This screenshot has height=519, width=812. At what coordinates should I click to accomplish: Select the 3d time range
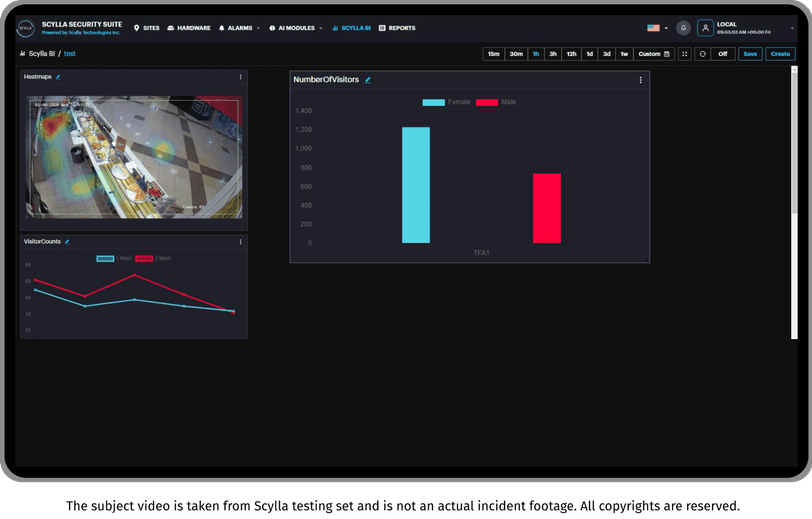pyautogui.click(x=607, y=54)
